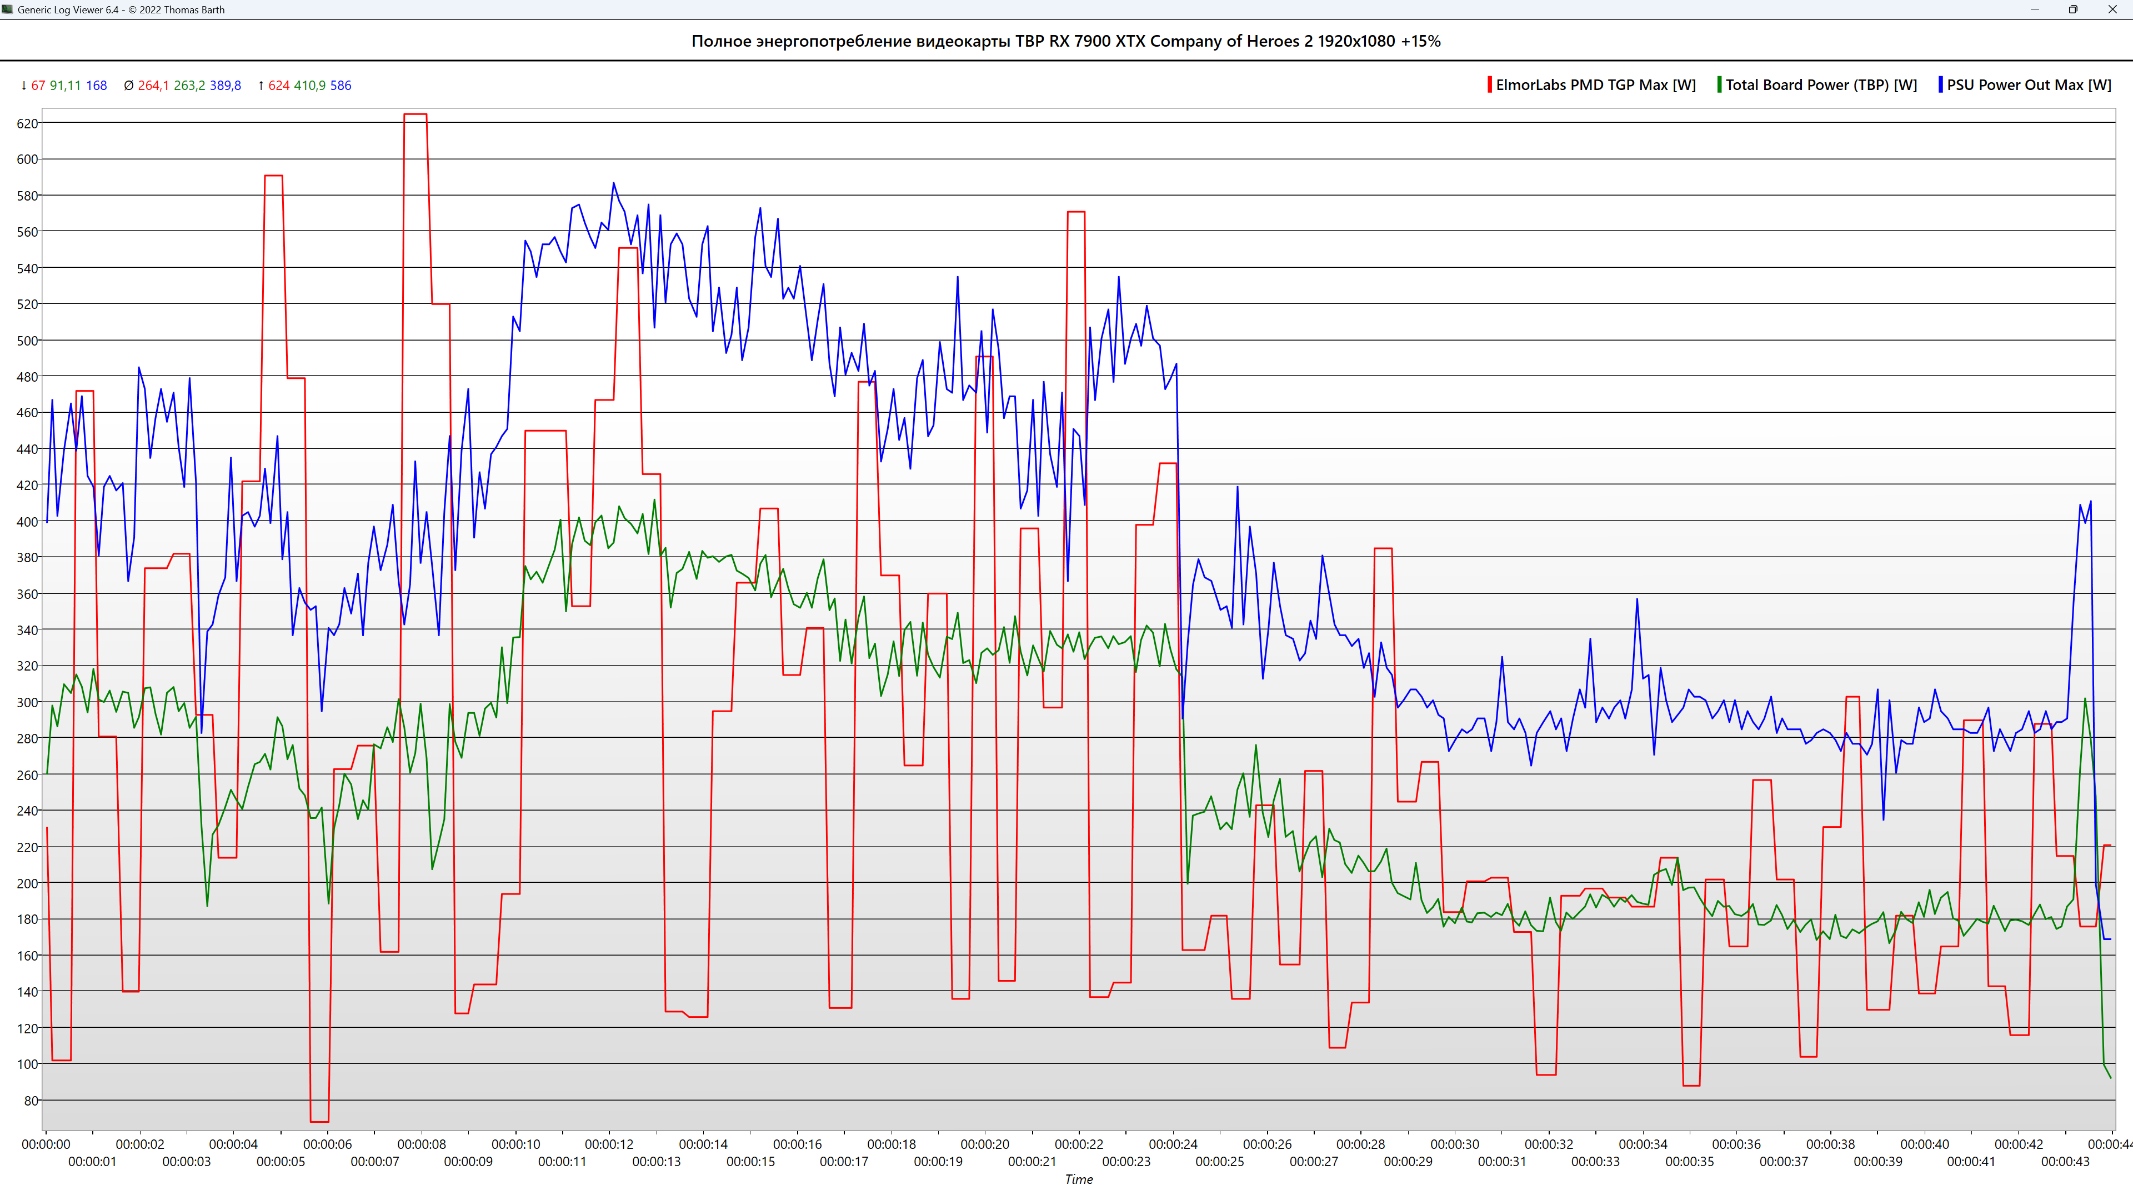Click the 300 value on the Y axis
This screenshot has width=2133, height=1200.
(x=27, y=702)
